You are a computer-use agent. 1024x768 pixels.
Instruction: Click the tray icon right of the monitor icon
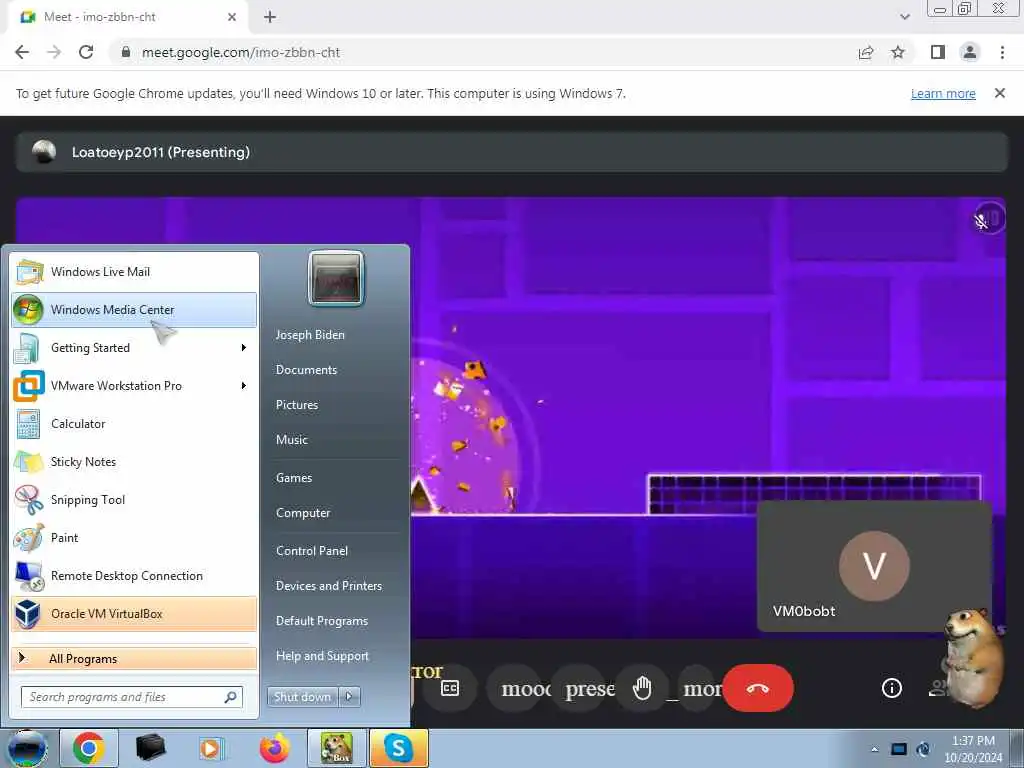pos(923,749)
